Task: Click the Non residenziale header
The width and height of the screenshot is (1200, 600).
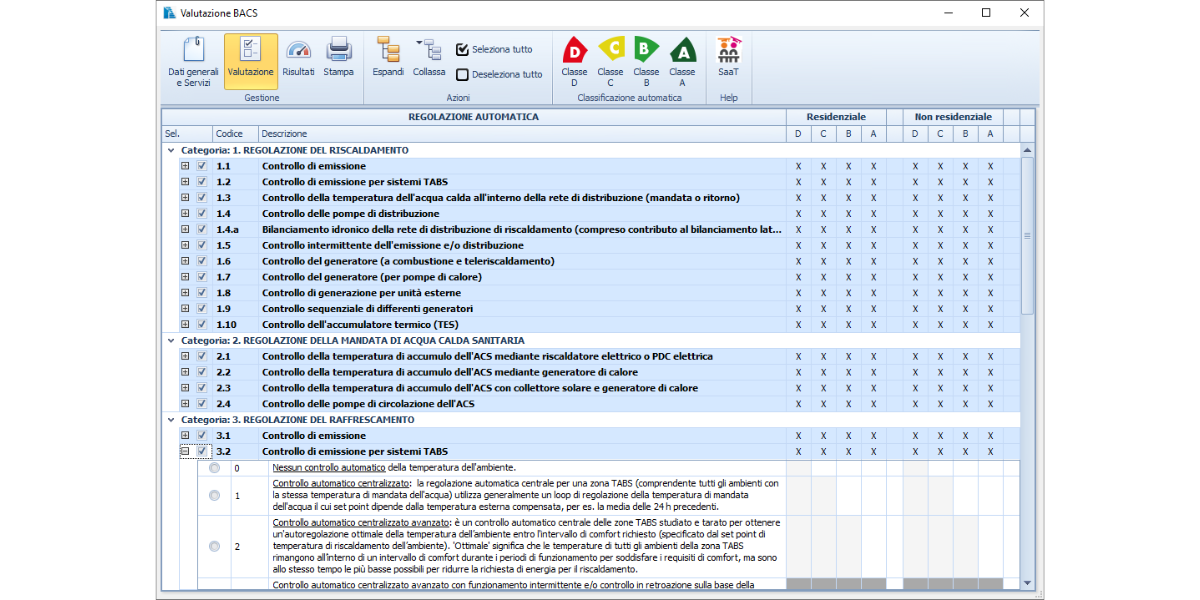Action: [953, 117]
